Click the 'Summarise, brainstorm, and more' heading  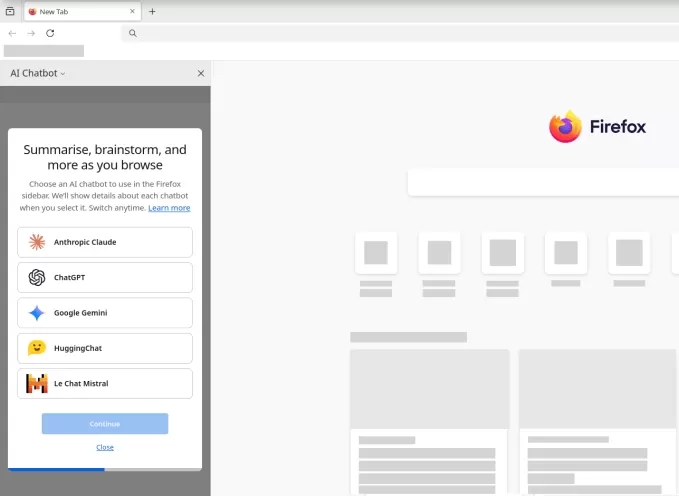105,157
